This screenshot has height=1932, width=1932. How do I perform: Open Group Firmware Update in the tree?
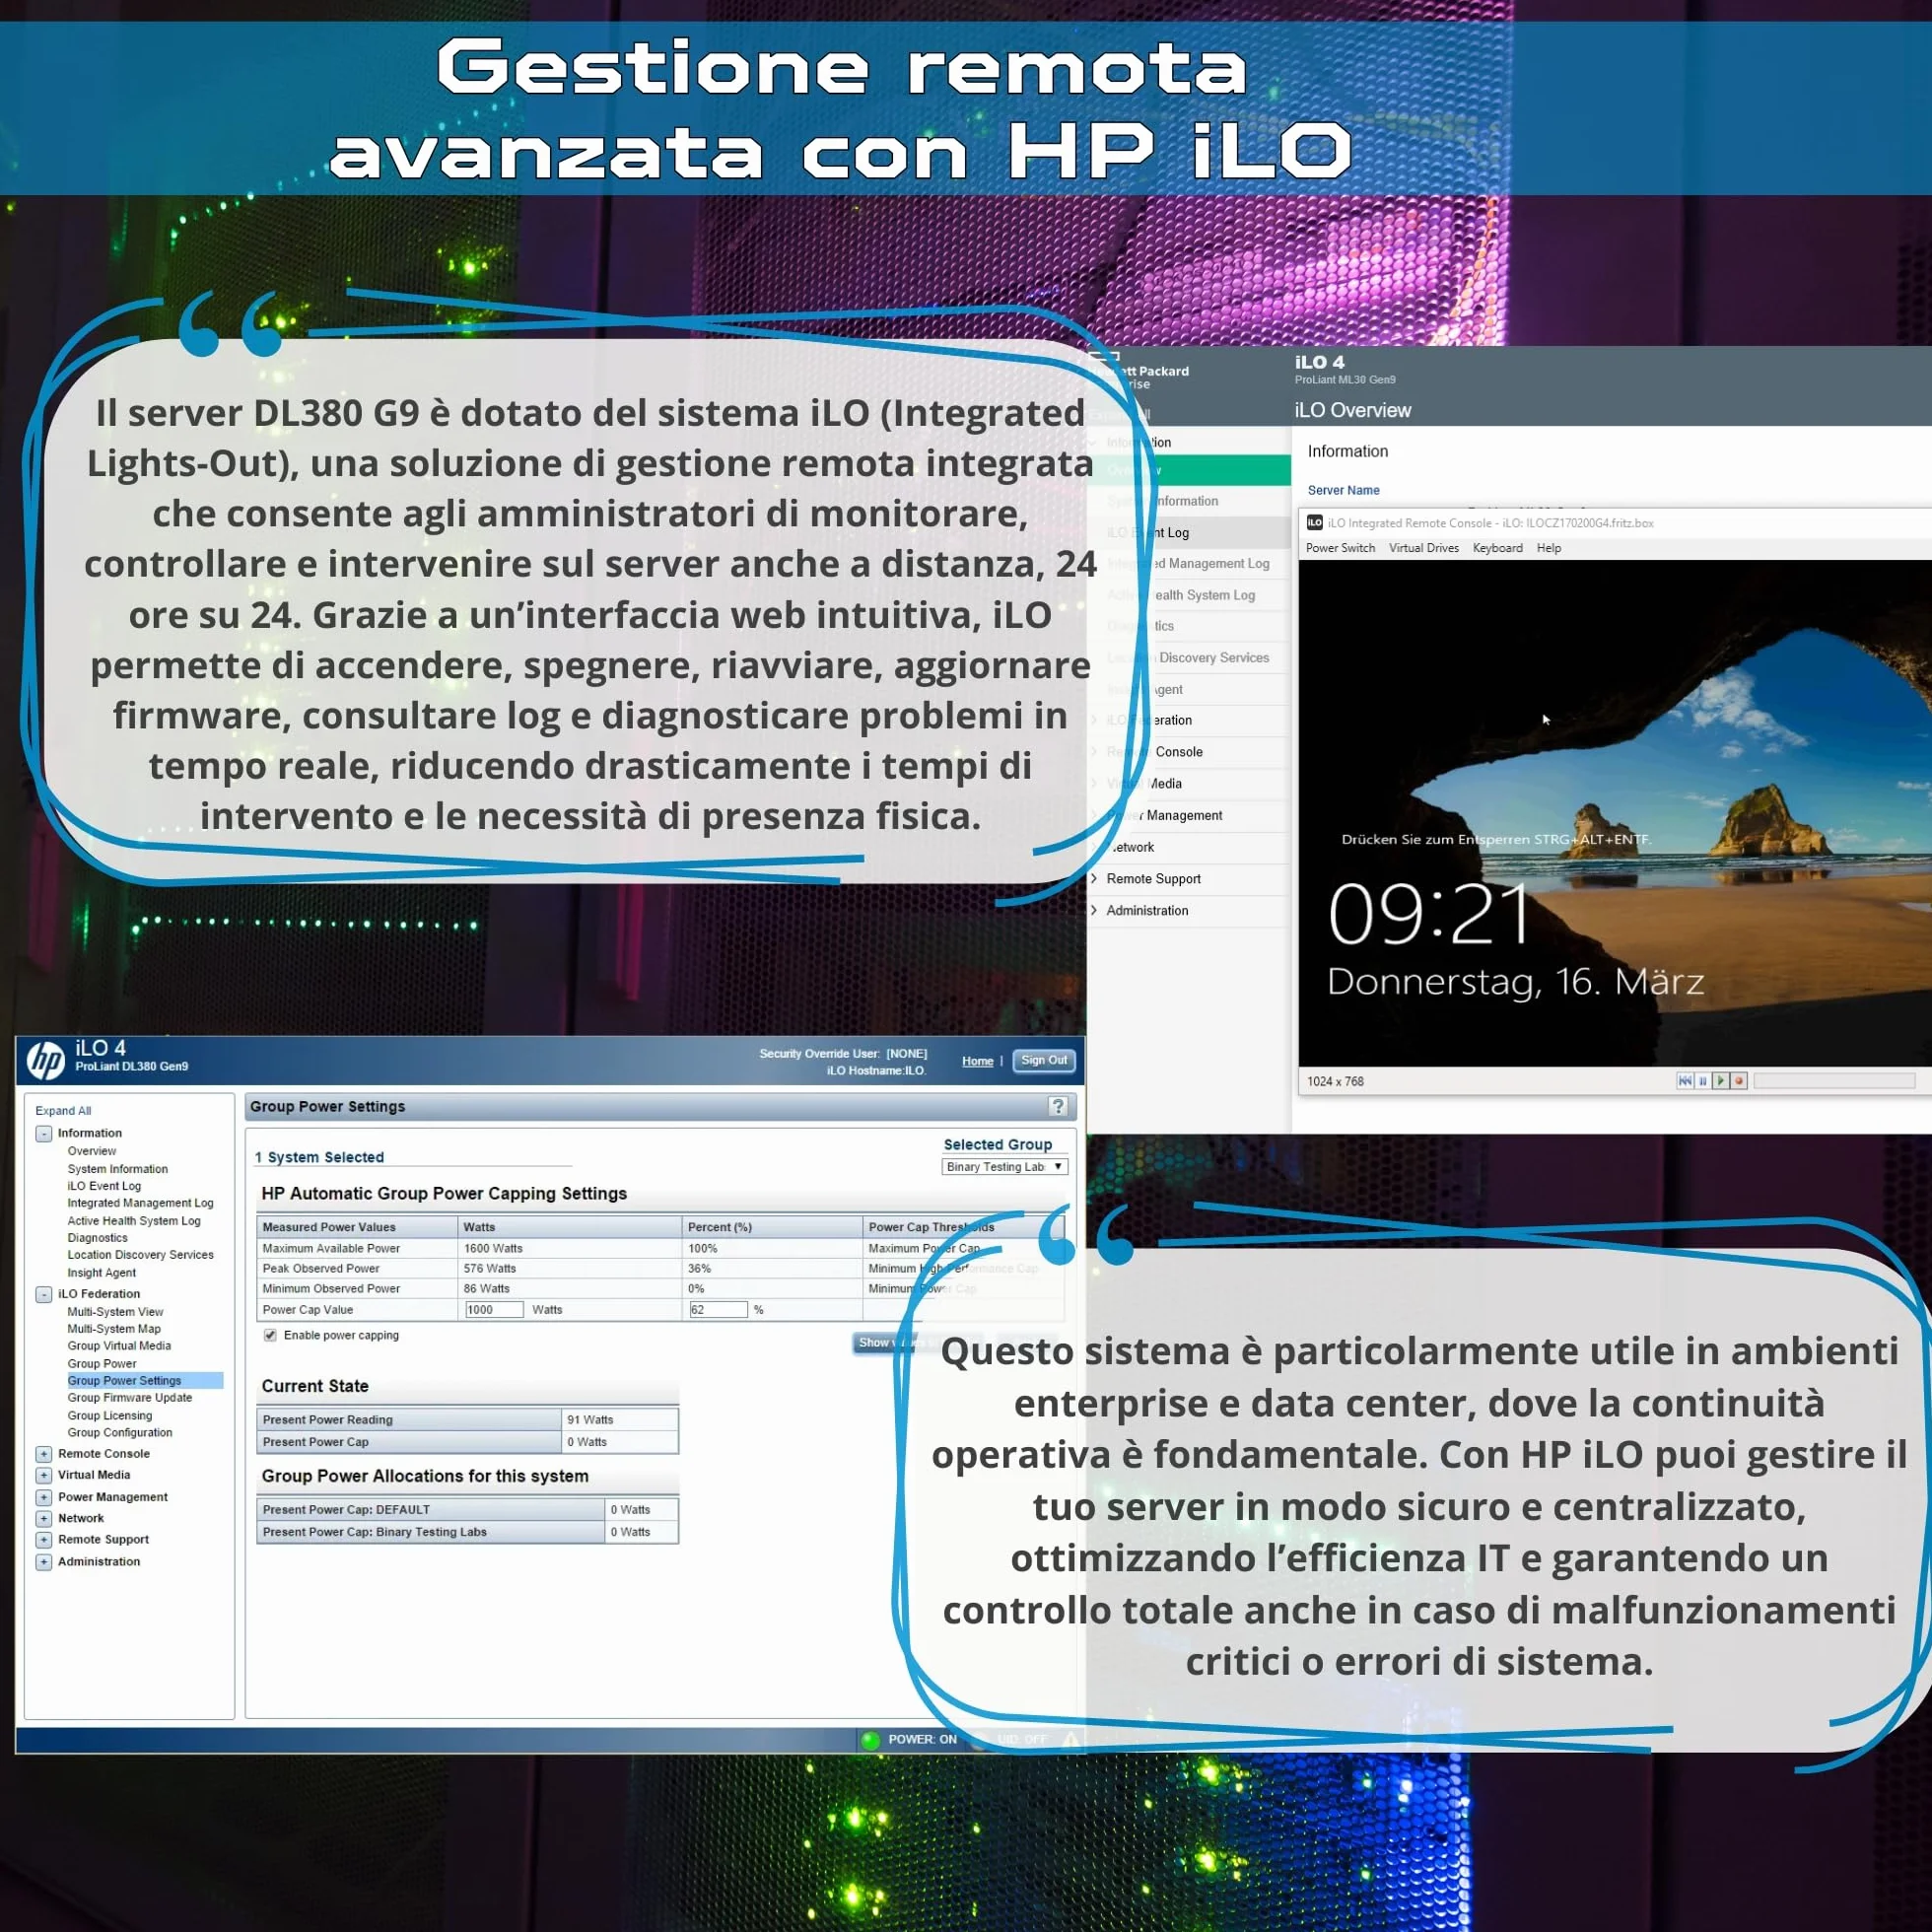[x=129, y=1398]
